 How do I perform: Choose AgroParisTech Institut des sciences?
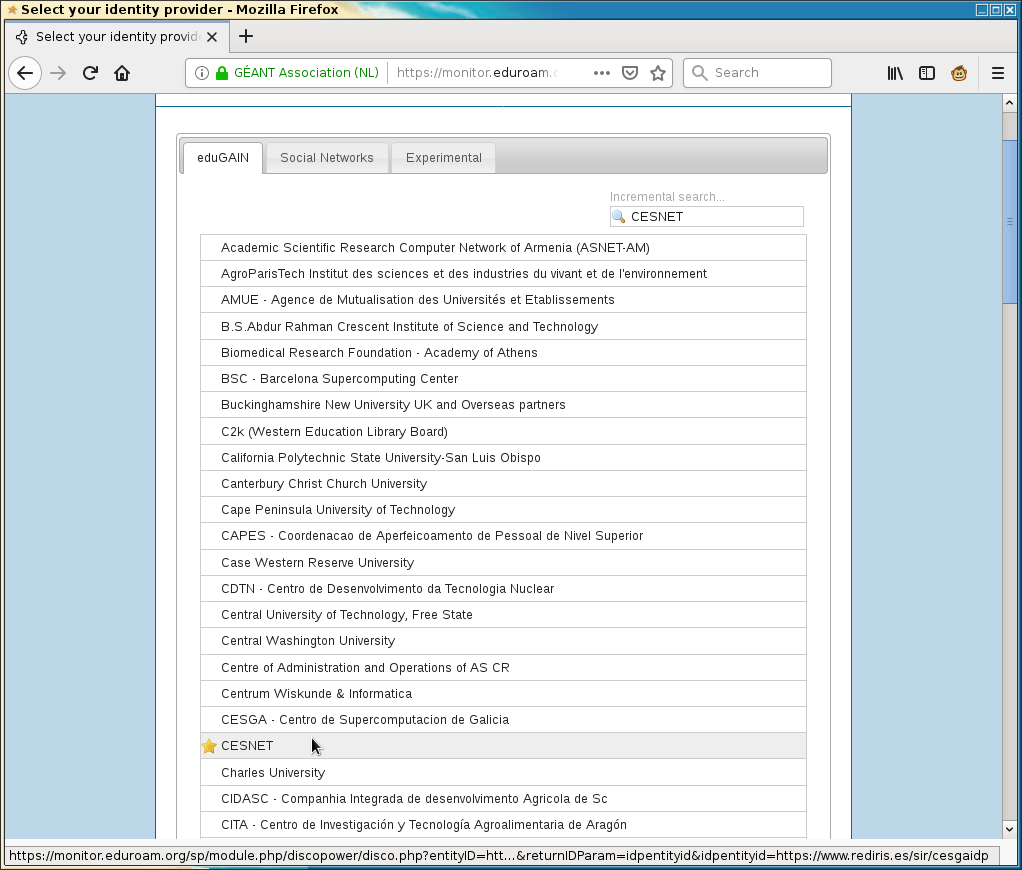pos(503,274)
